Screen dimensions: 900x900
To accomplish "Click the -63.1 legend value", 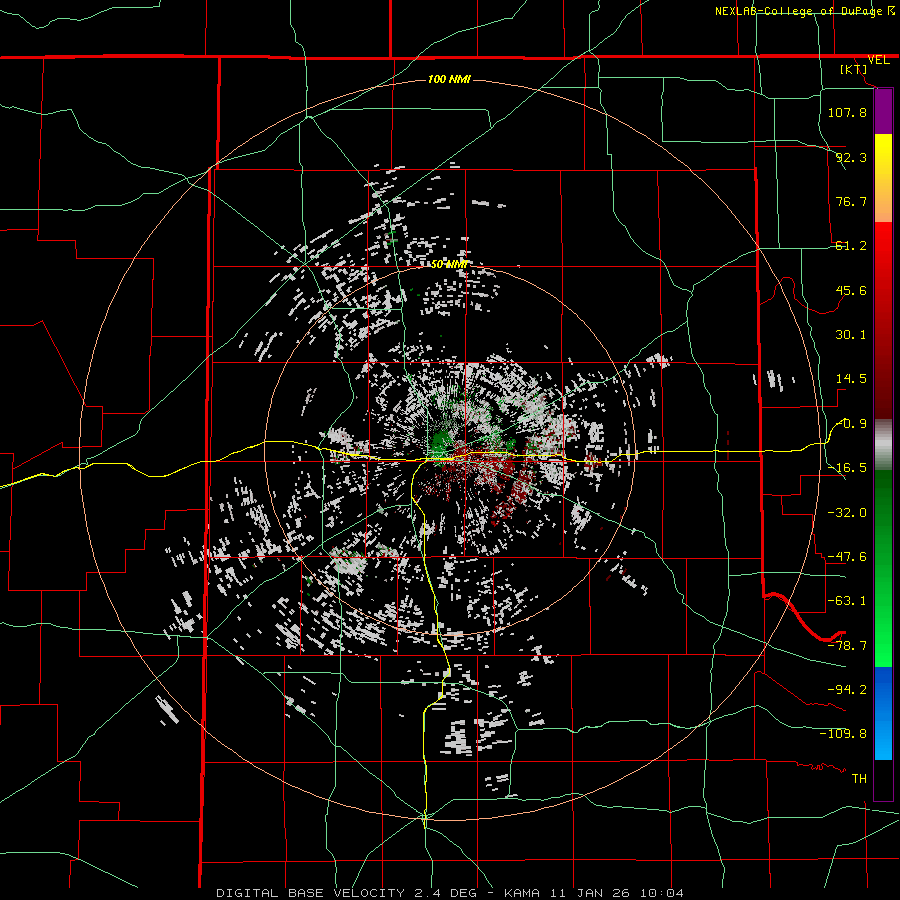I will (847, 601).
